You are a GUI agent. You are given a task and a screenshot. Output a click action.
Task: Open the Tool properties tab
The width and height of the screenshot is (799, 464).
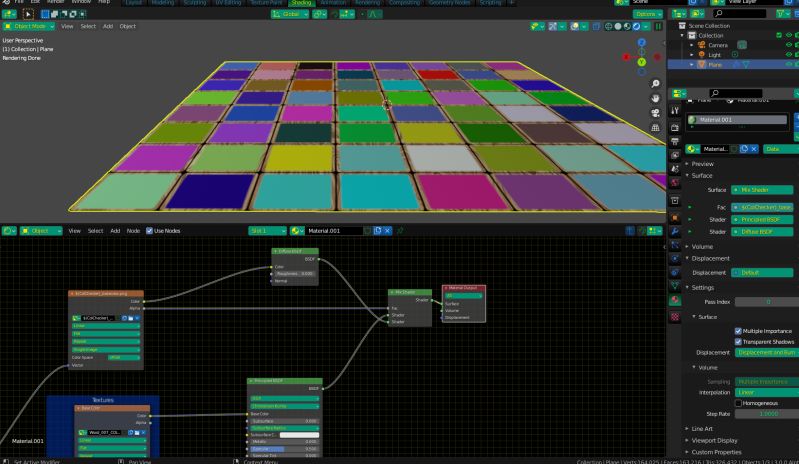tap(675, 111)
